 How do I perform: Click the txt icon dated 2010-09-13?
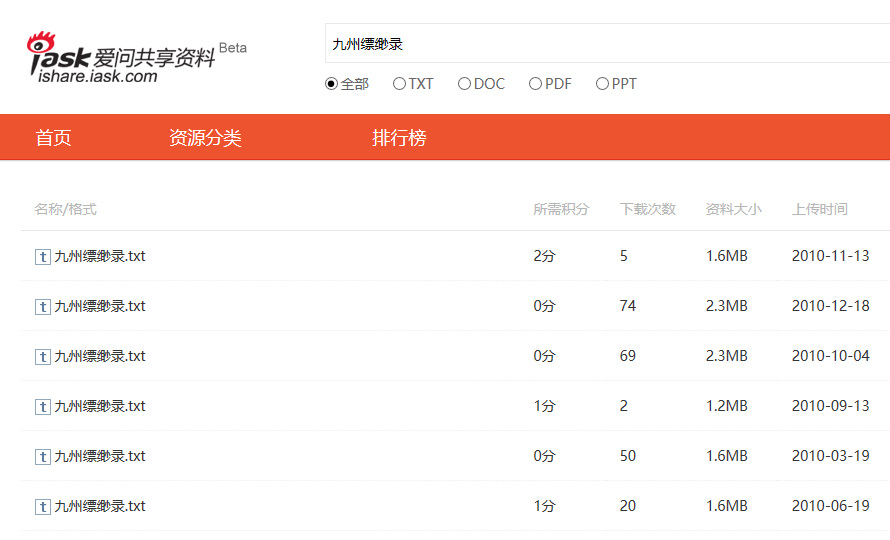(43, 407)
